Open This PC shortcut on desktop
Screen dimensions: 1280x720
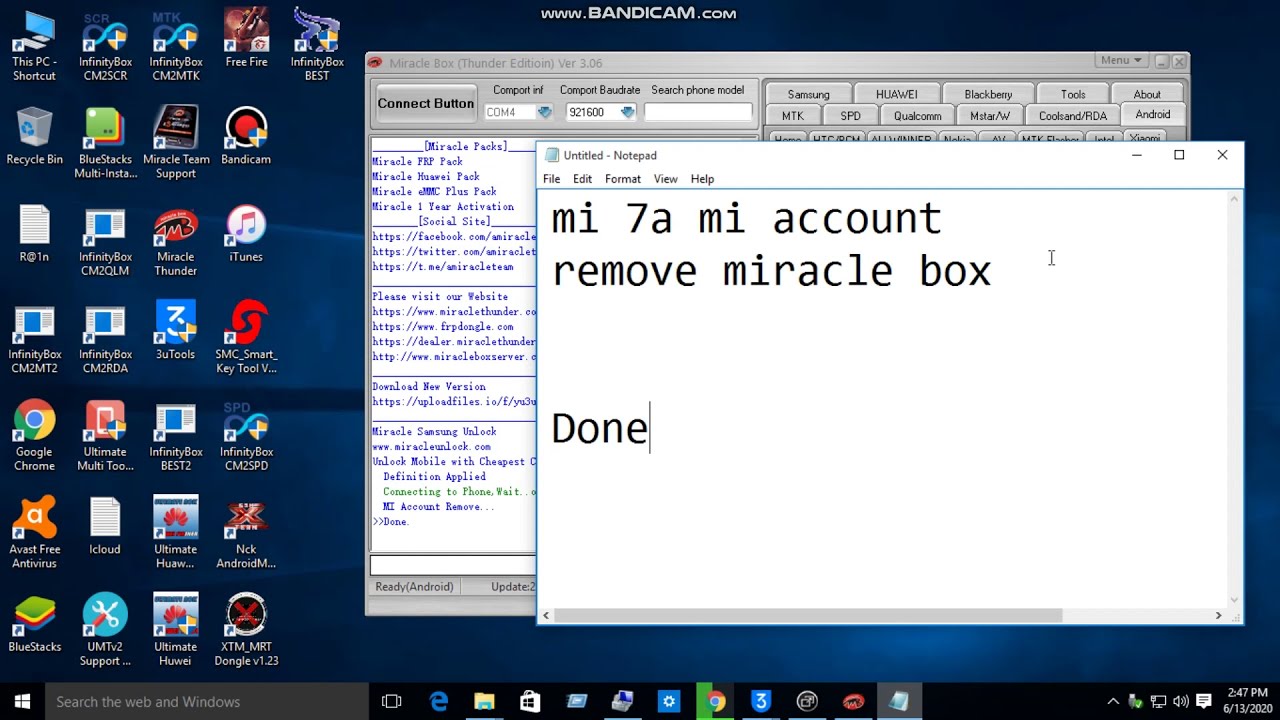click(x=34, y=45)
